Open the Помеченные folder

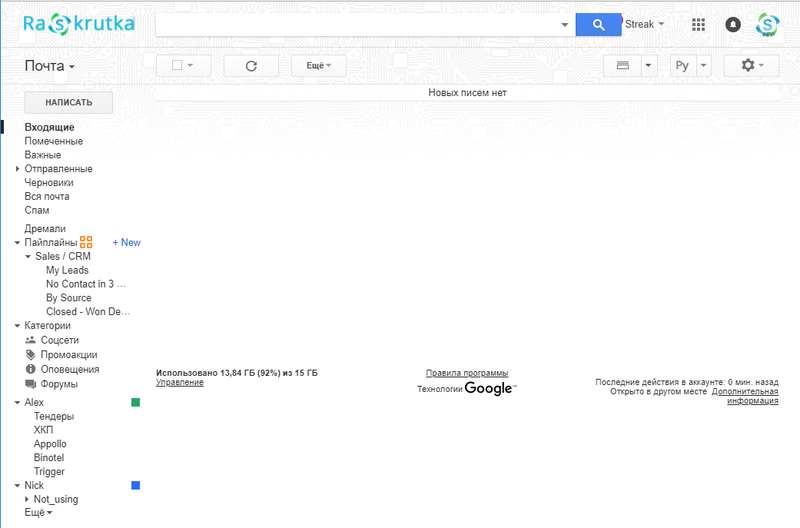point(54,141)
